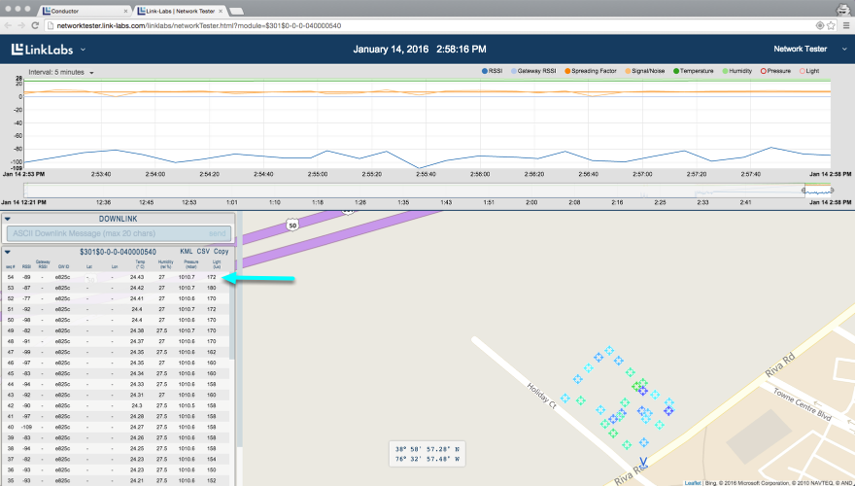The width and height of the screenshot is (855, 486).
Task: Click the Copy link in table header
Action: point(221,252)
